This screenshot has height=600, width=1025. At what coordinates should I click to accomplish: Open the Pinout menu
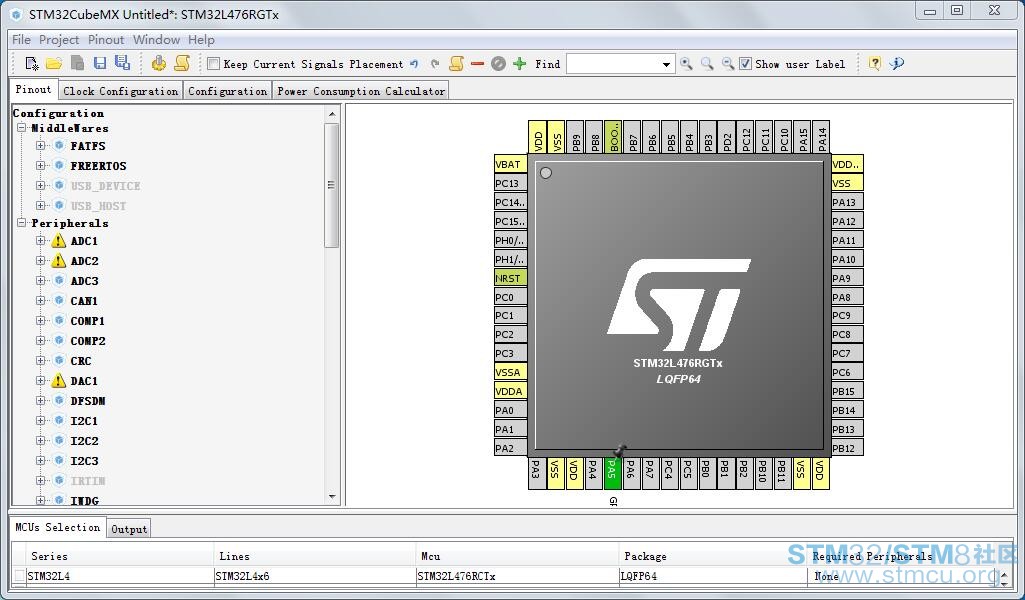pos(106,39)
